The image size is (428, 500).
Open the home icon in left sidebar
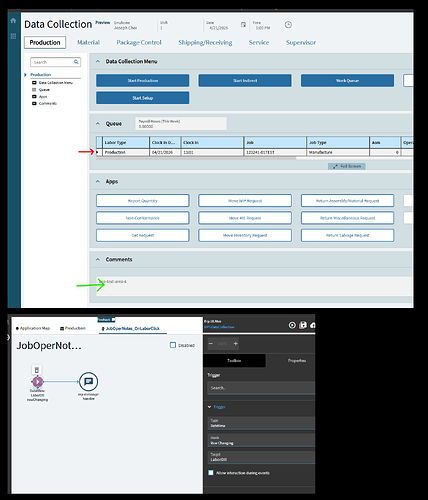coord(13,21)
